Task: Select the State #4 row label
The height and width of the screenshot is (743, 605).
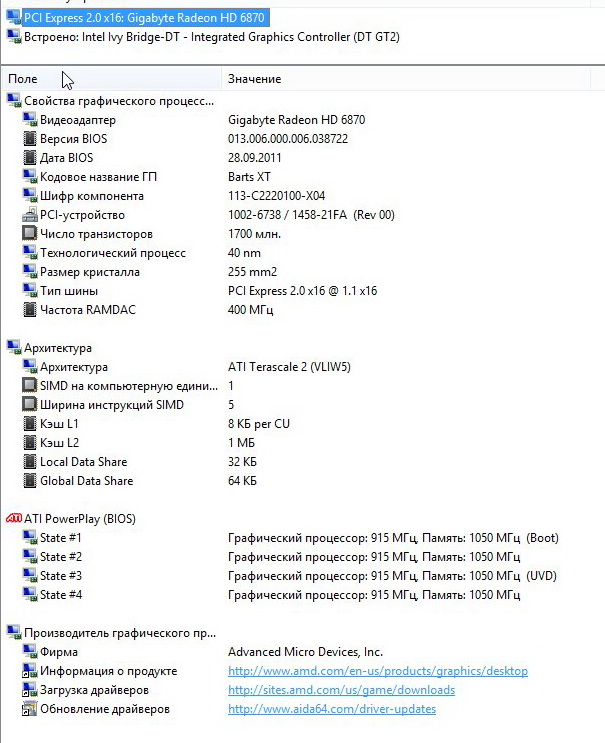Action: click(x=61, y=594)
